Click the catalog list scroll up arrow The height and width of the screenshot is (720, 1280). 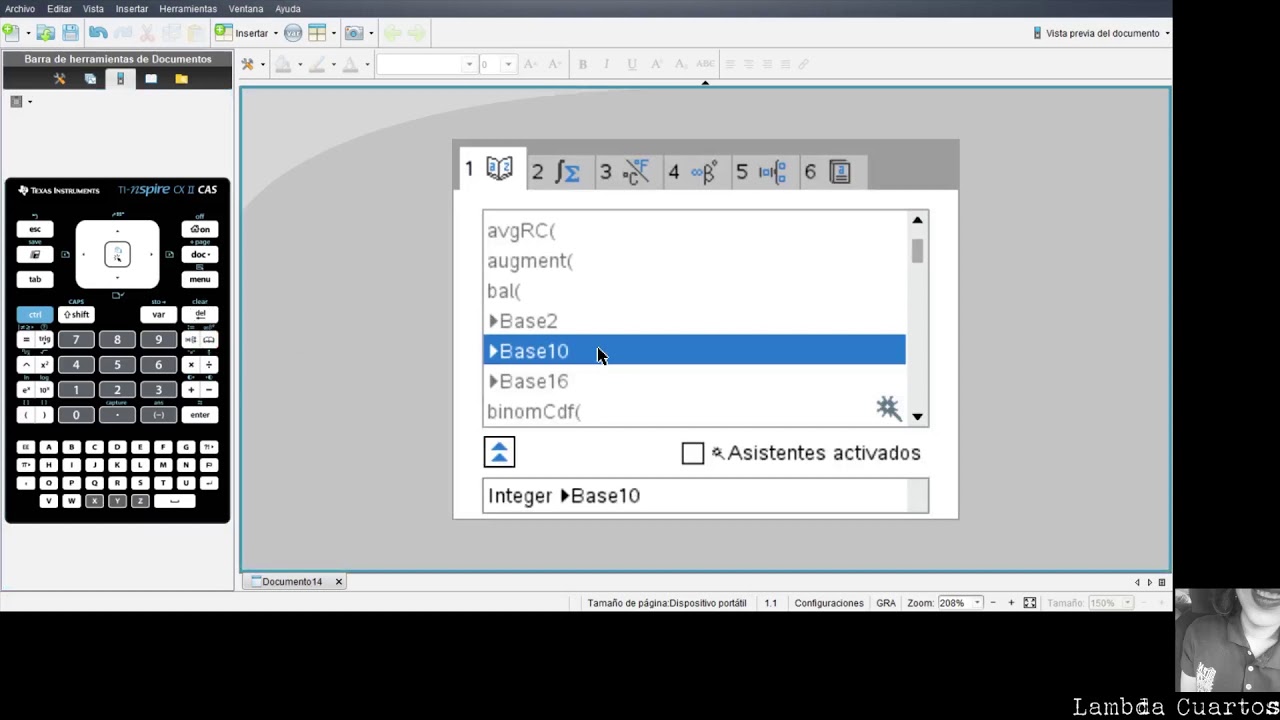coord(917,220)
